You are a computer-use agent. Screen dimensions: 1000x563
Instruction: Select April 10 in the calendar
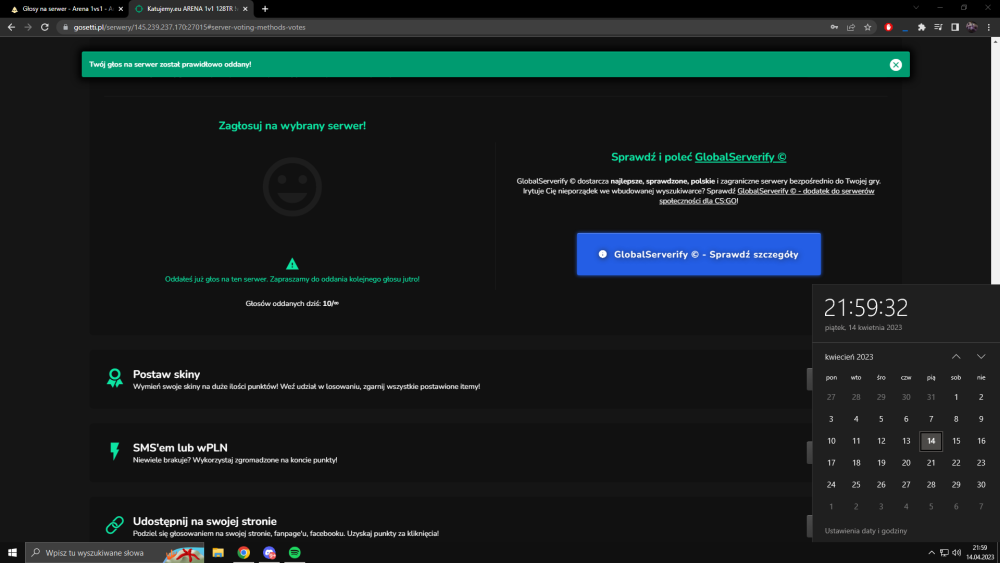click(x=831, y=441)
